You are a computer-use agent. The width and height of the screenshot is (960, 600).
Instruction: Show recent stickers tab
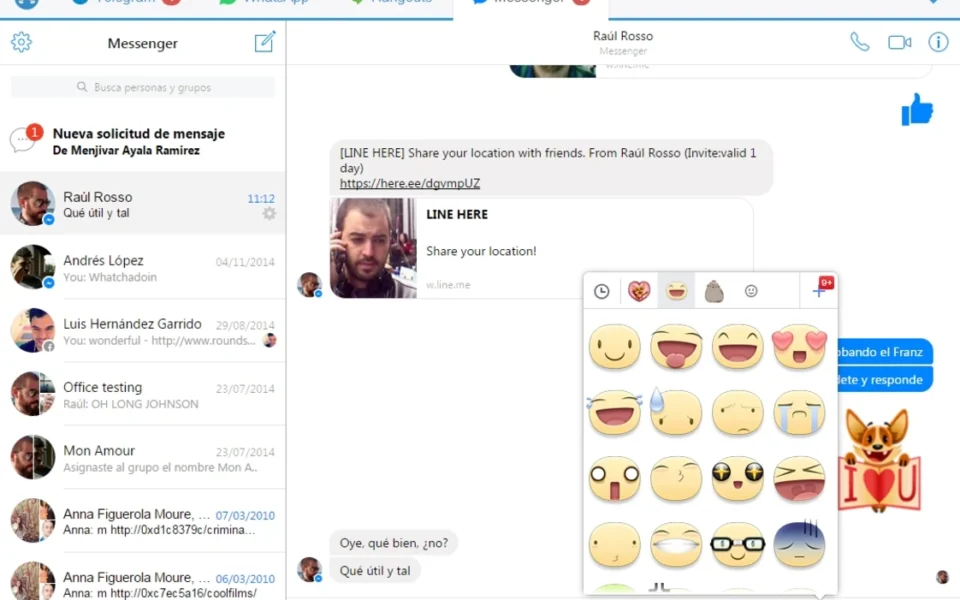point(602,291)
